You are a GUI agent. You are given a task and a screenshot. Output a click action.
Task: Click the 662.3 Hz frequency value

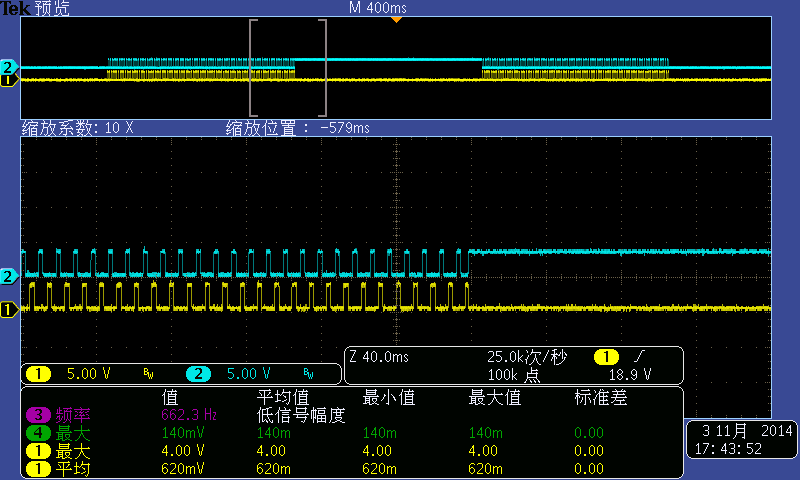coord(189,415)
